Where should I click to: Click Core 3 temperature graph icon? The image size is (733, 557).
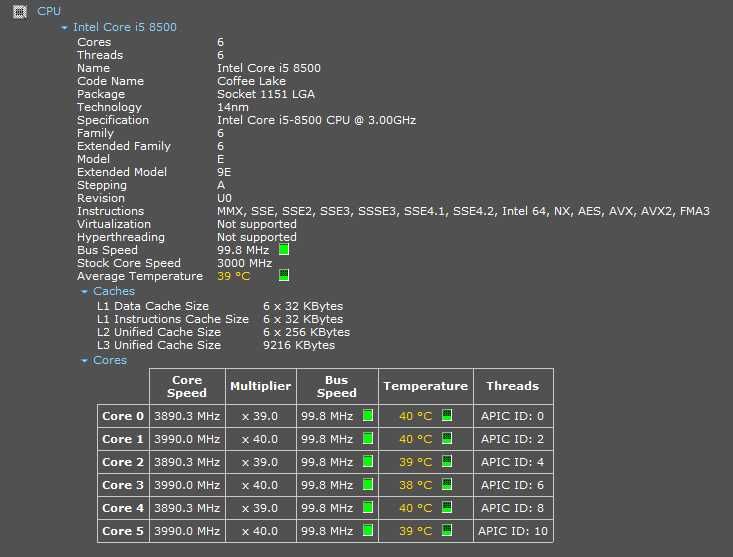(x=447, y=485)
